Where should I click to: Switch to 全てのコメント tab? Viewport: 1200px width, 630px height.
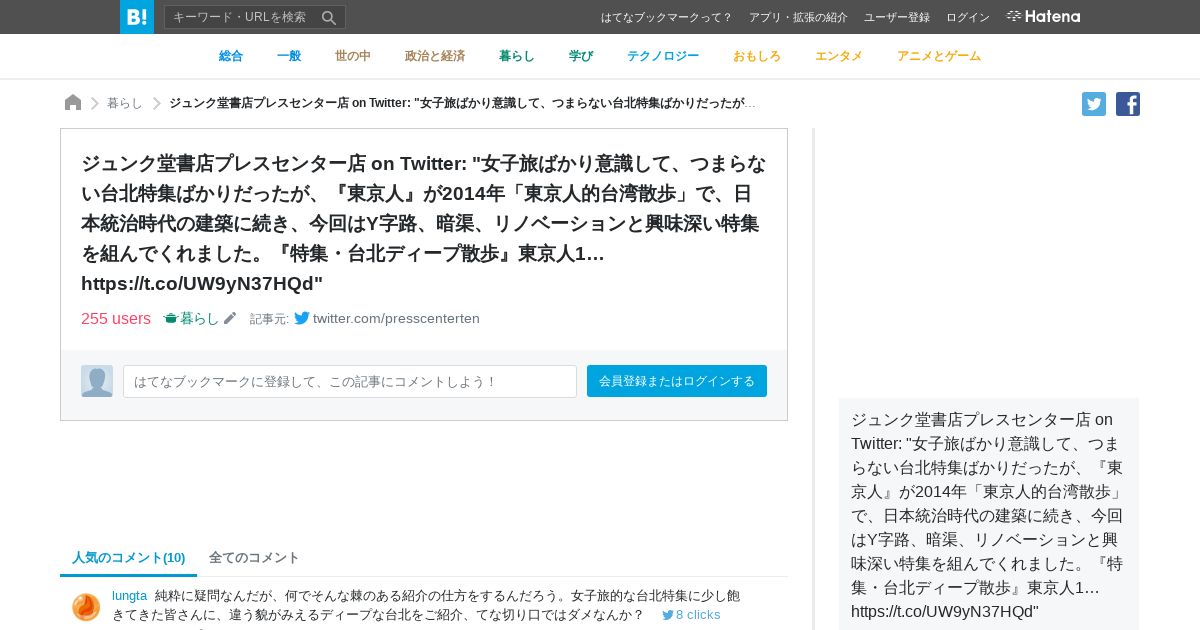254,557
